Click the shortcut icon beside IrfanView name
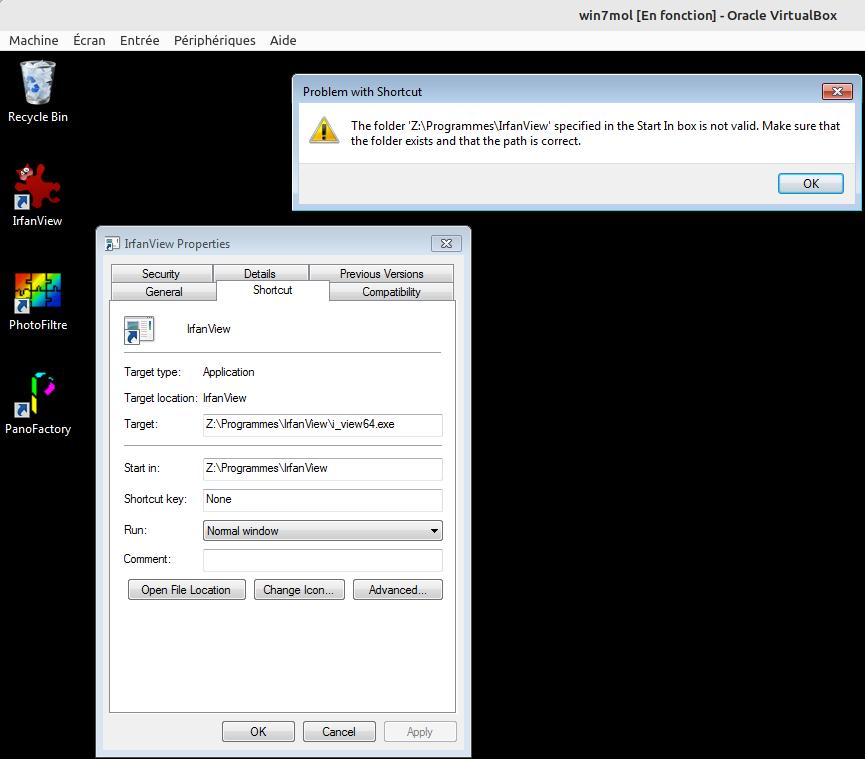 [139, 329]
